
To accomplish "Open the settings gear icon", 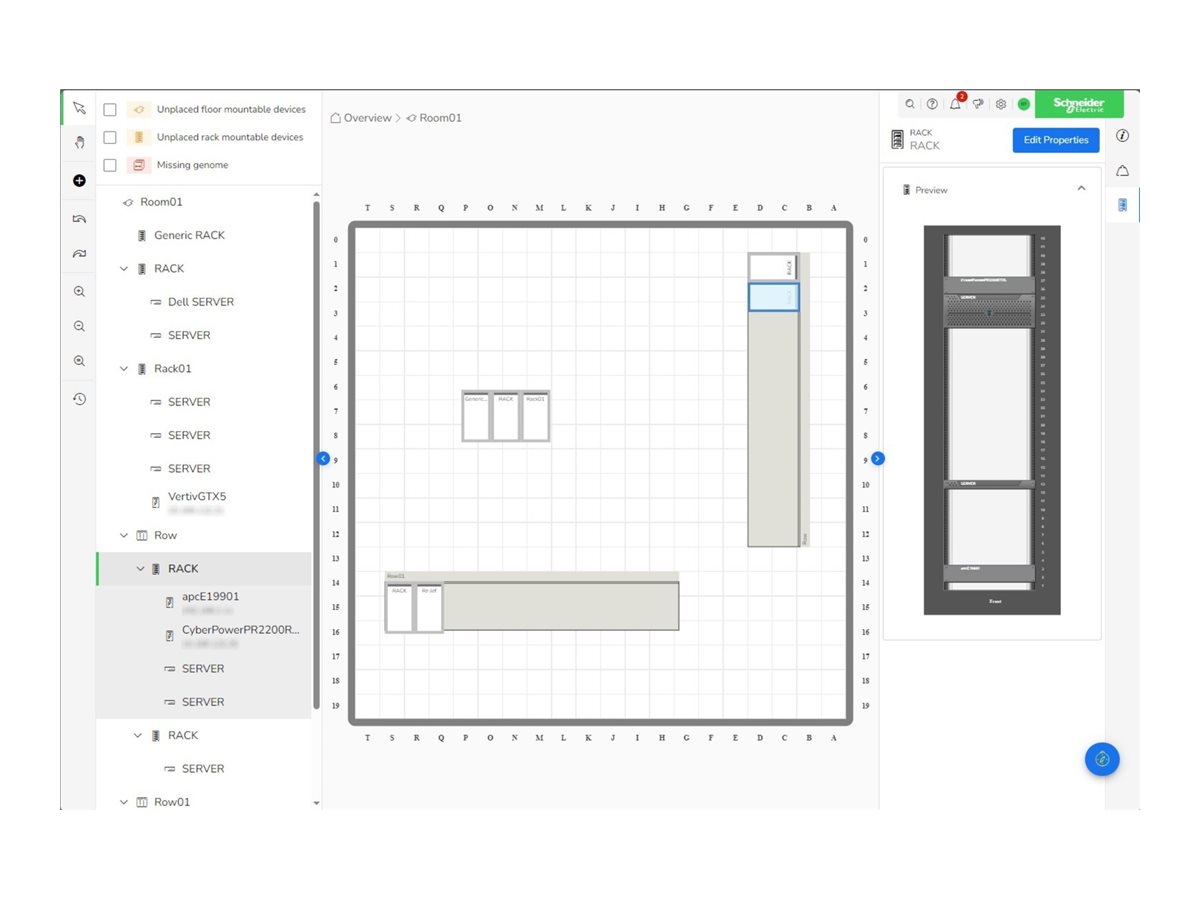I will click(1000, 104).
